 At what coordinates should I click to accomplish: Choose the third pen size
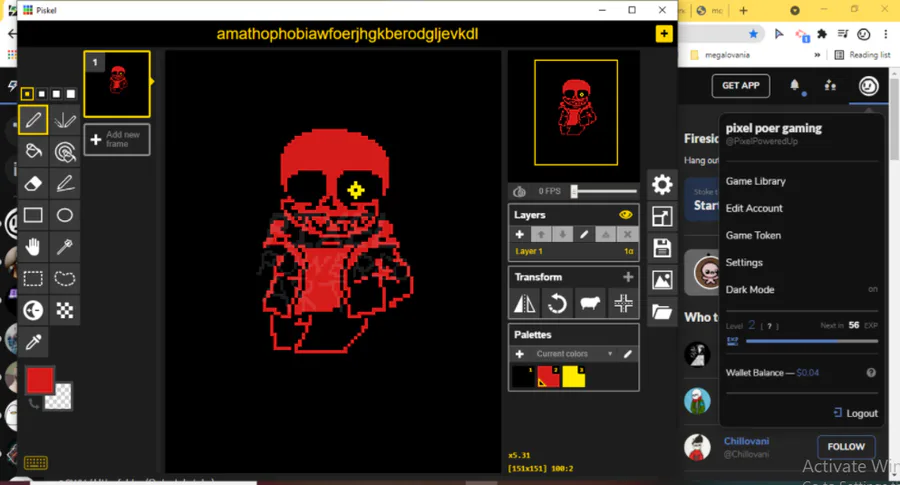[56, 94]
